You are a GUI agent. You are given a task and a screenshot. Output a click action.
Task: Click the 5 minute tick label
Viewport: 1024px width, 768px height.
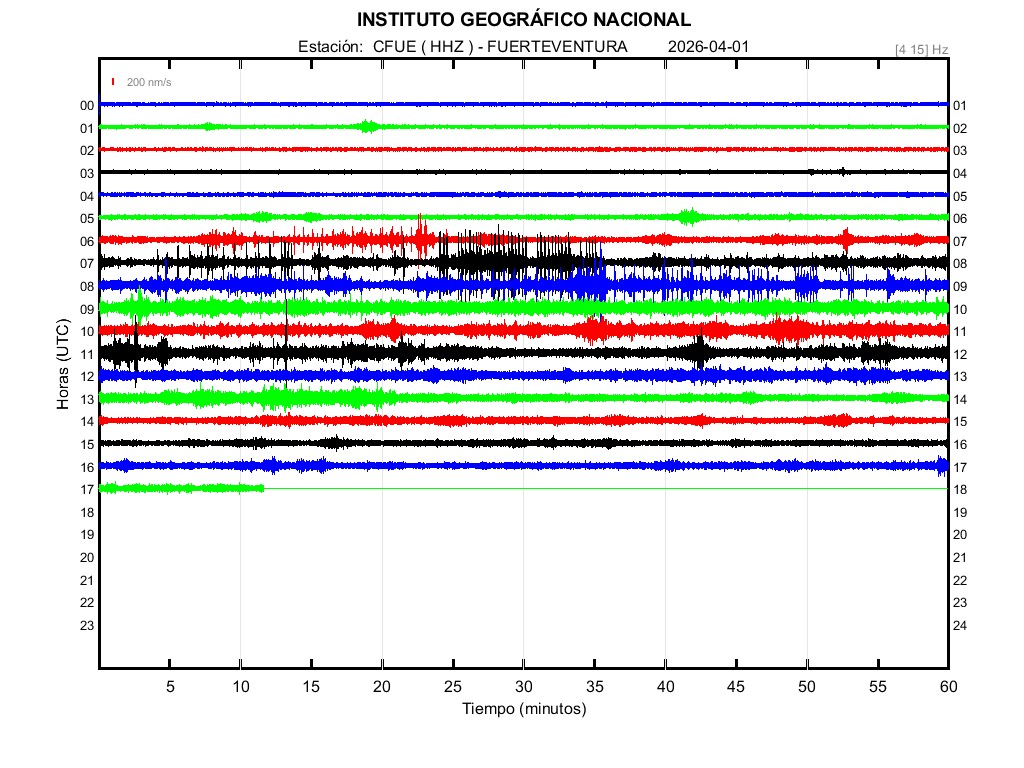click(170, 686)
